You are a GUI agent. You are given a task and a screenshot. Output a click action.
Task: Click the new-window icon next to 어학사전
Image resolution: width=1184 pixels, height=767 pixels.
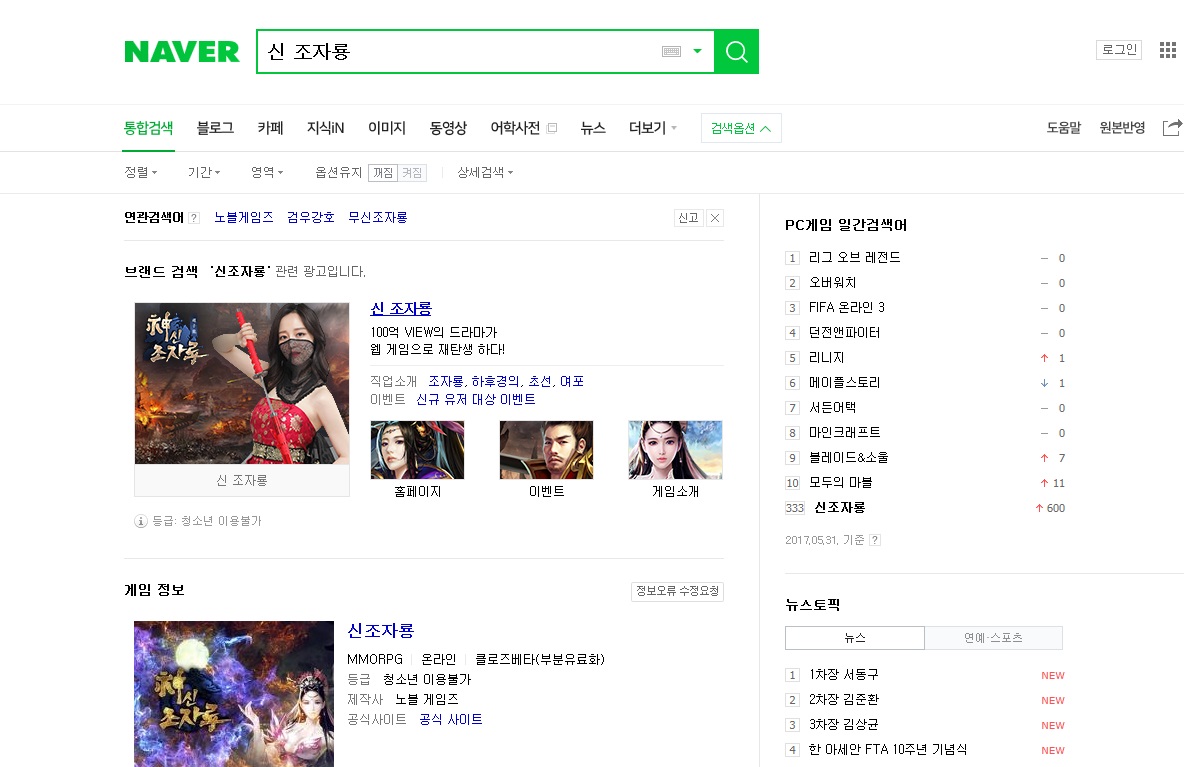click(552, 128)
